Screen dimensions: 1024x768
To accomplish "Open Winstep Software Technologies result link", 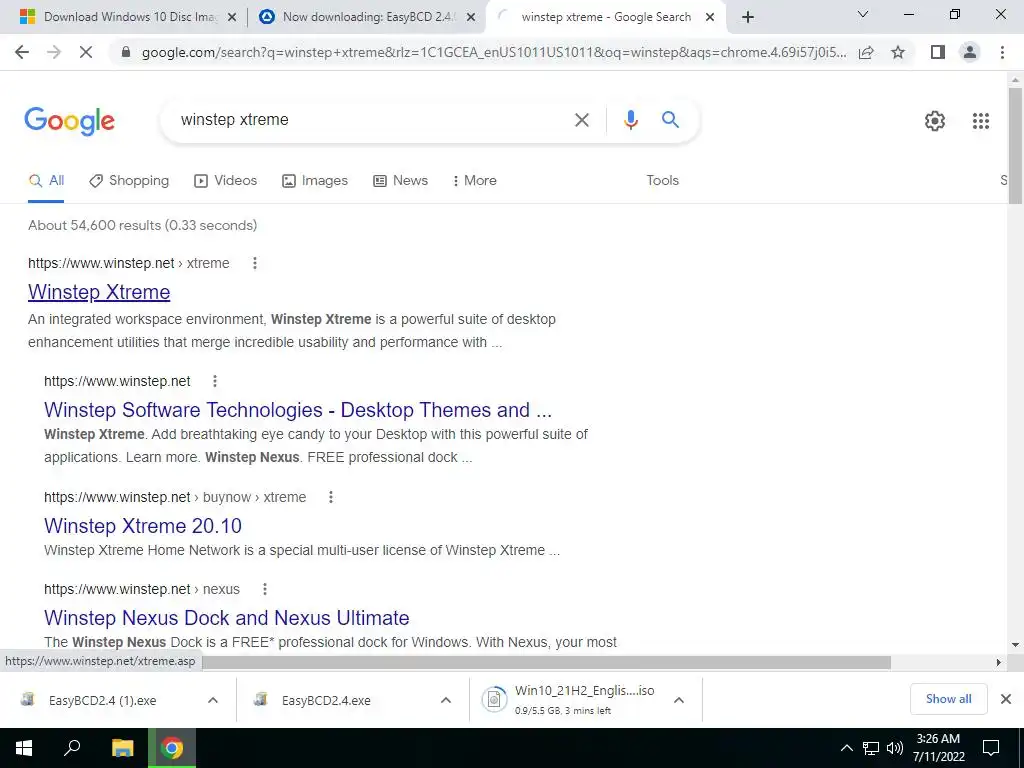I will [x=298, y=410].
